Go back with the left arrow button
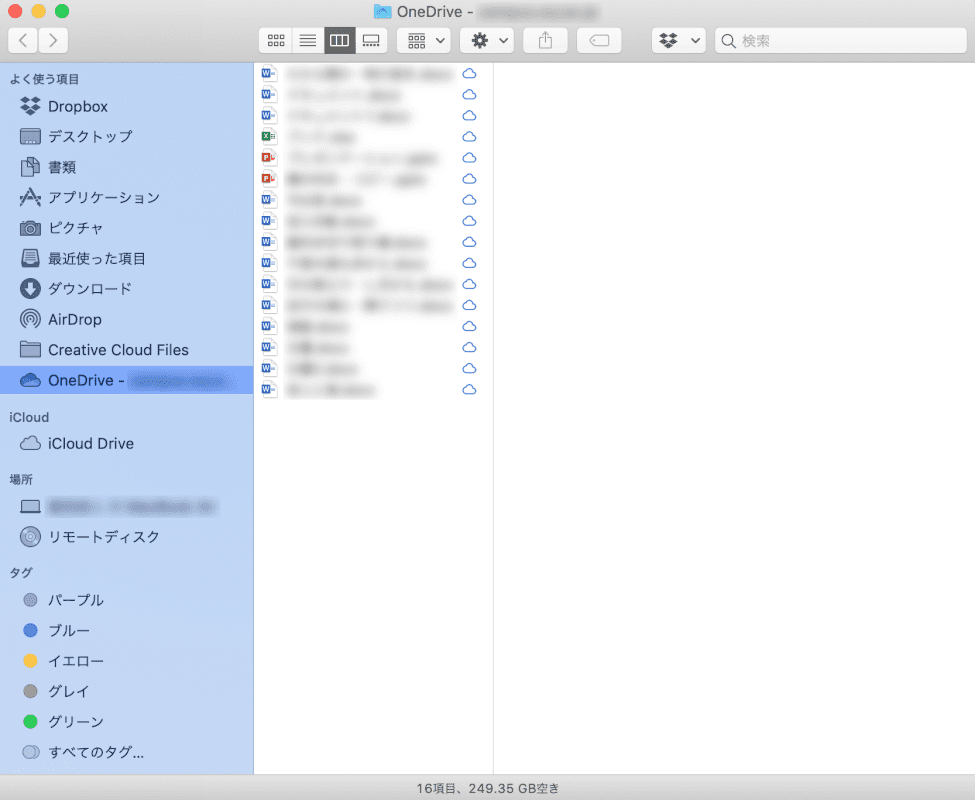Image resolution: width=975 pixels, height=800 pixels. tap(23, 40)
